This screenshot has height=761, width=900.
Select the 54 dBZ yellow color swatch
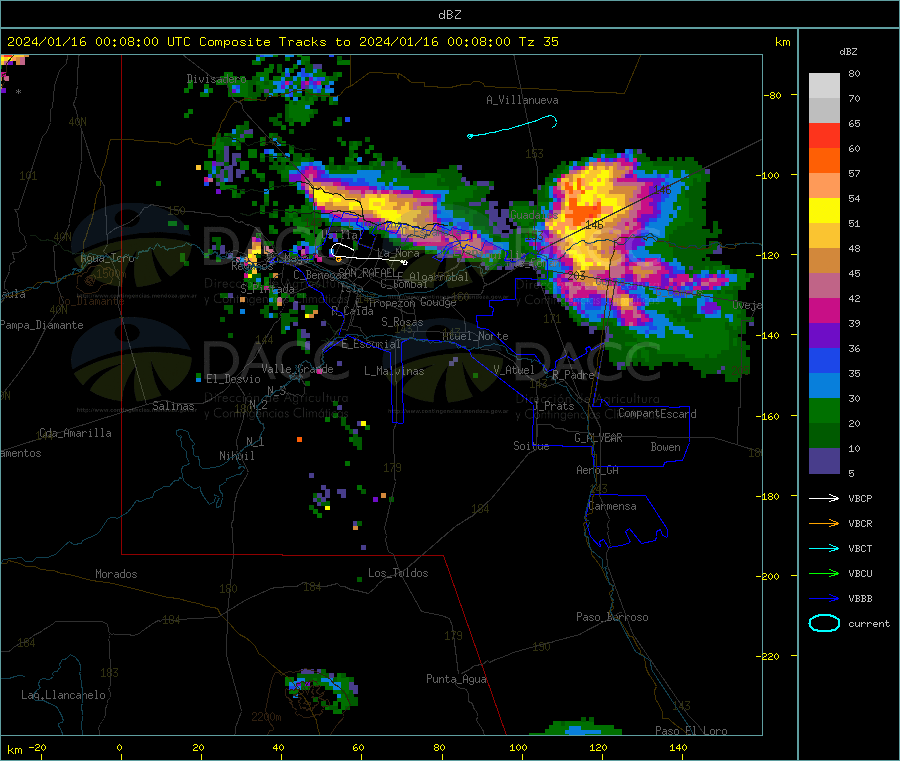pyautogui.click(x=824, y=211)
